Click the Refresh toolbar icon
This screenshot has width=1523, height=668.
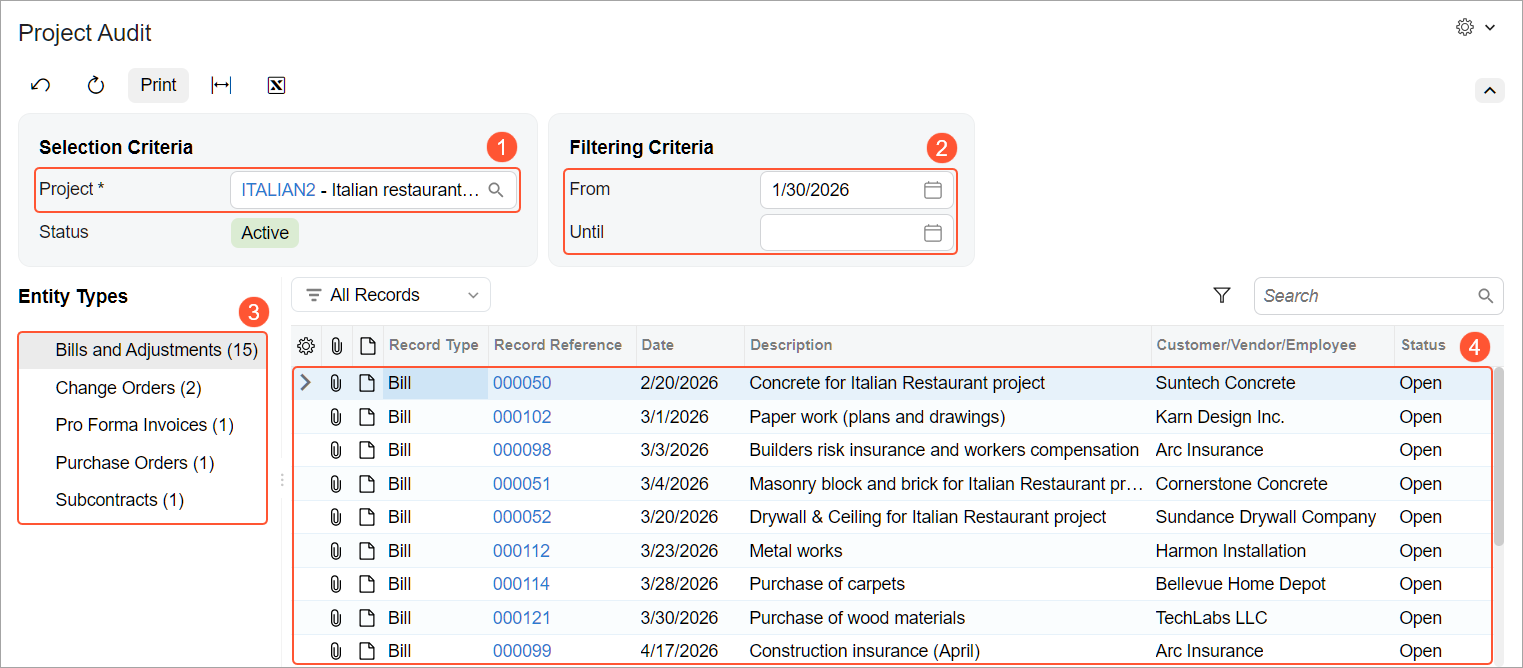click(x=96, y=85)
